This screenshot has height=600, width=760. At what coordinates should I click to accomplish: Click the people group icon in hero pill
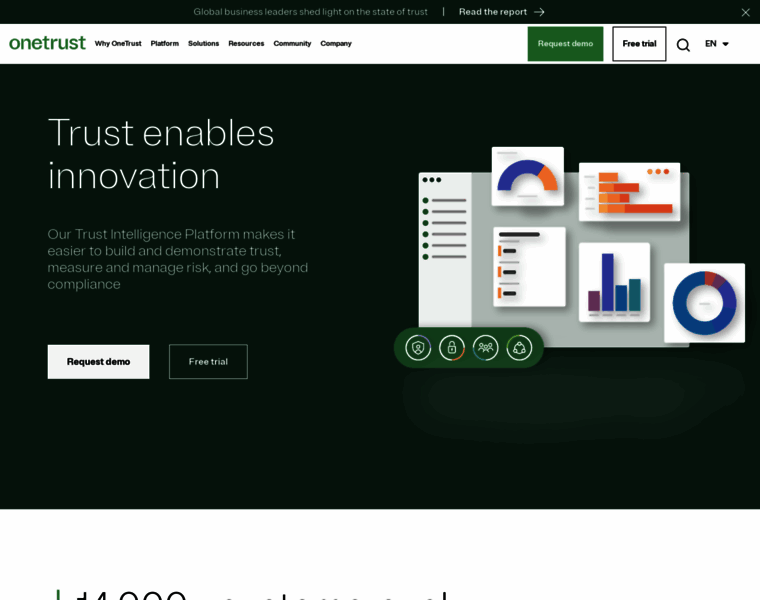point(485,347)
